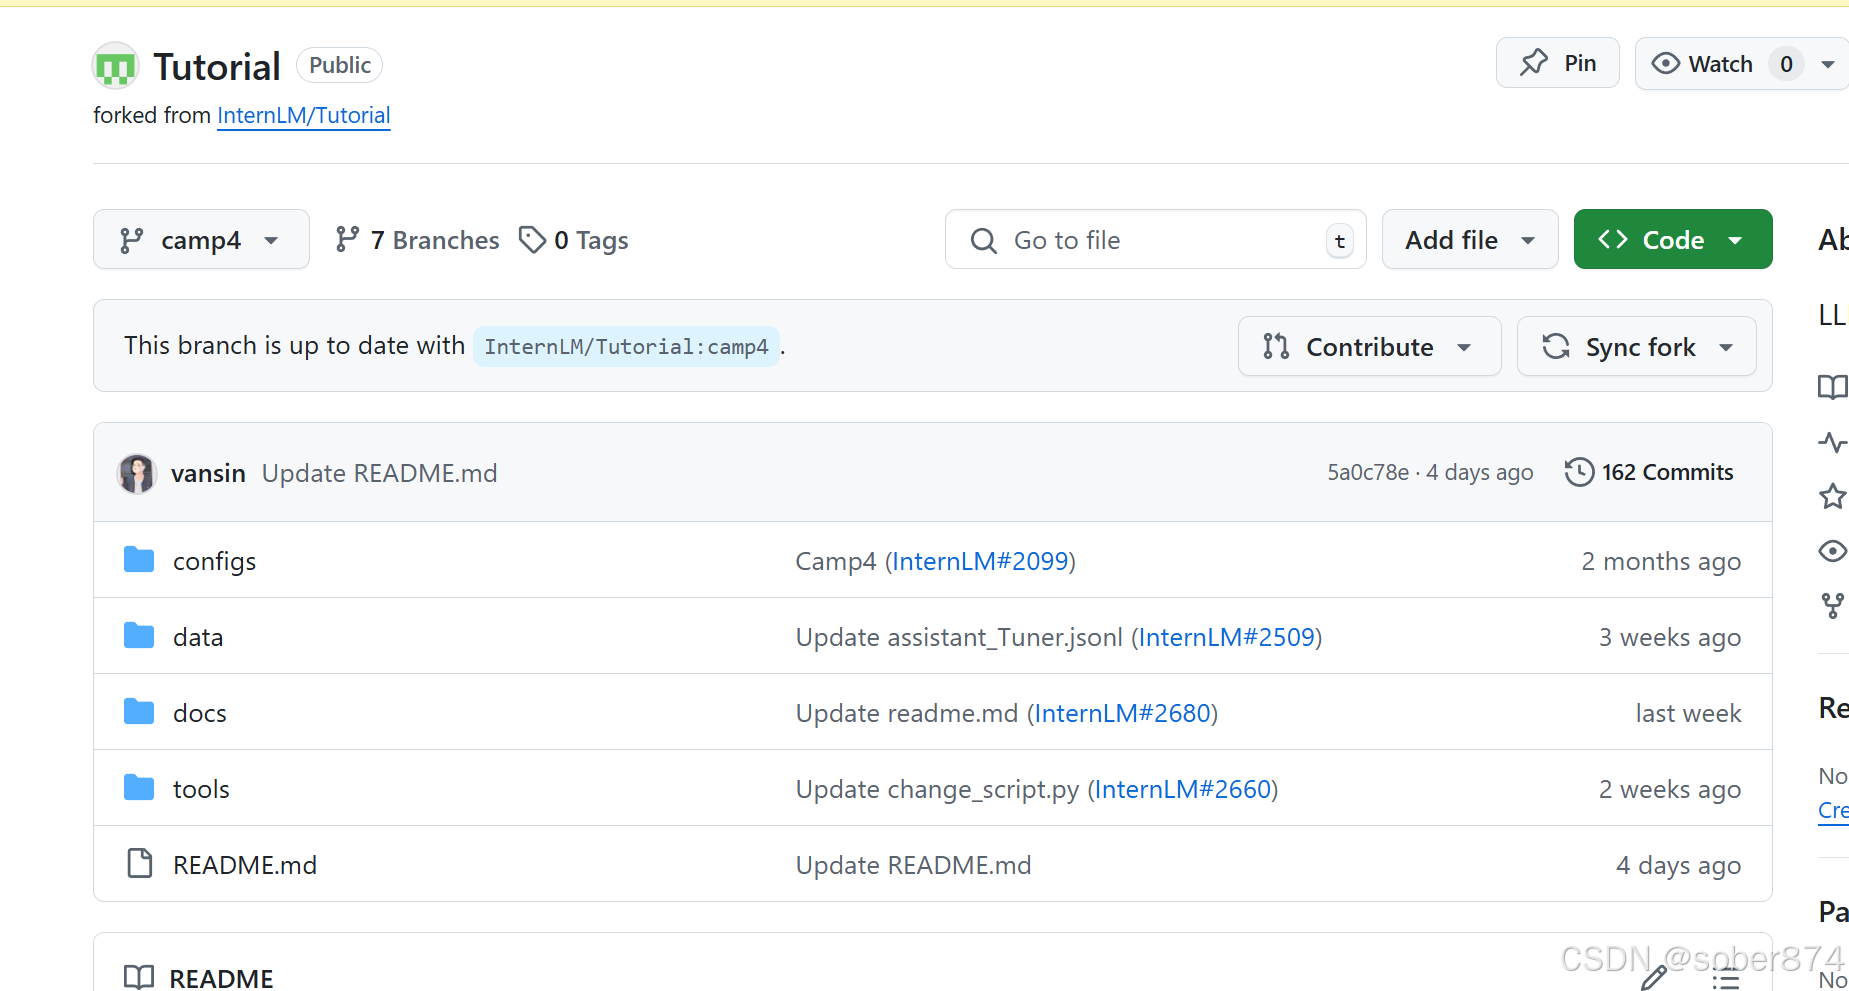Click the branch icon beside 7 Branches
The width and height of the screenshot is (1849, 991).
[x=347, y=239]
